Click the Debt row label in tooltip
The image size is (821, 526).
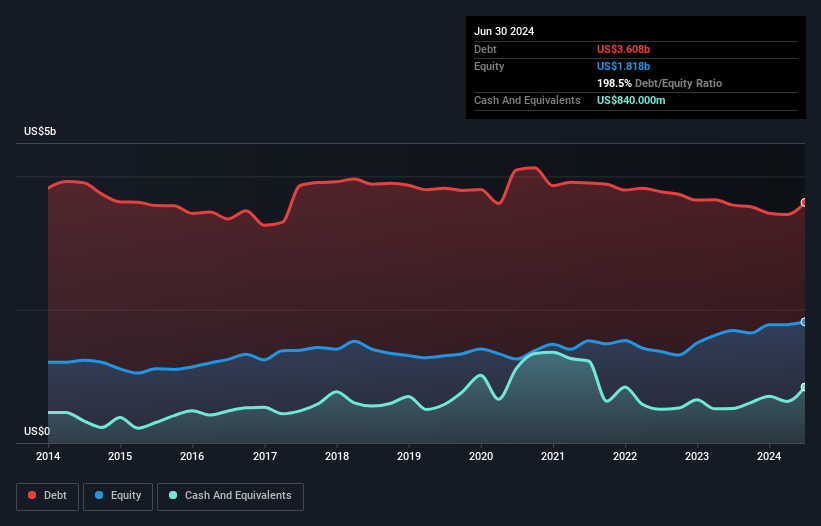pos(485,49)
